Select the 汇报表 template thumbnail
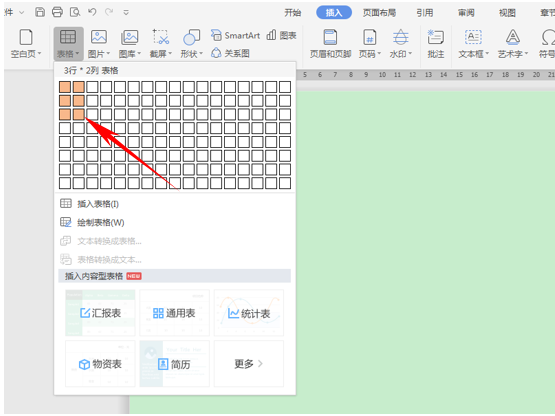This screenshot has width=555, height=416. coord(100,313)
